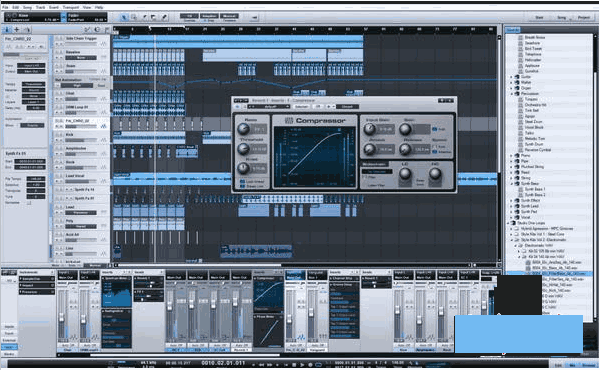
Task: Click the Add Tracks plus icon
Action: [16, 29]
